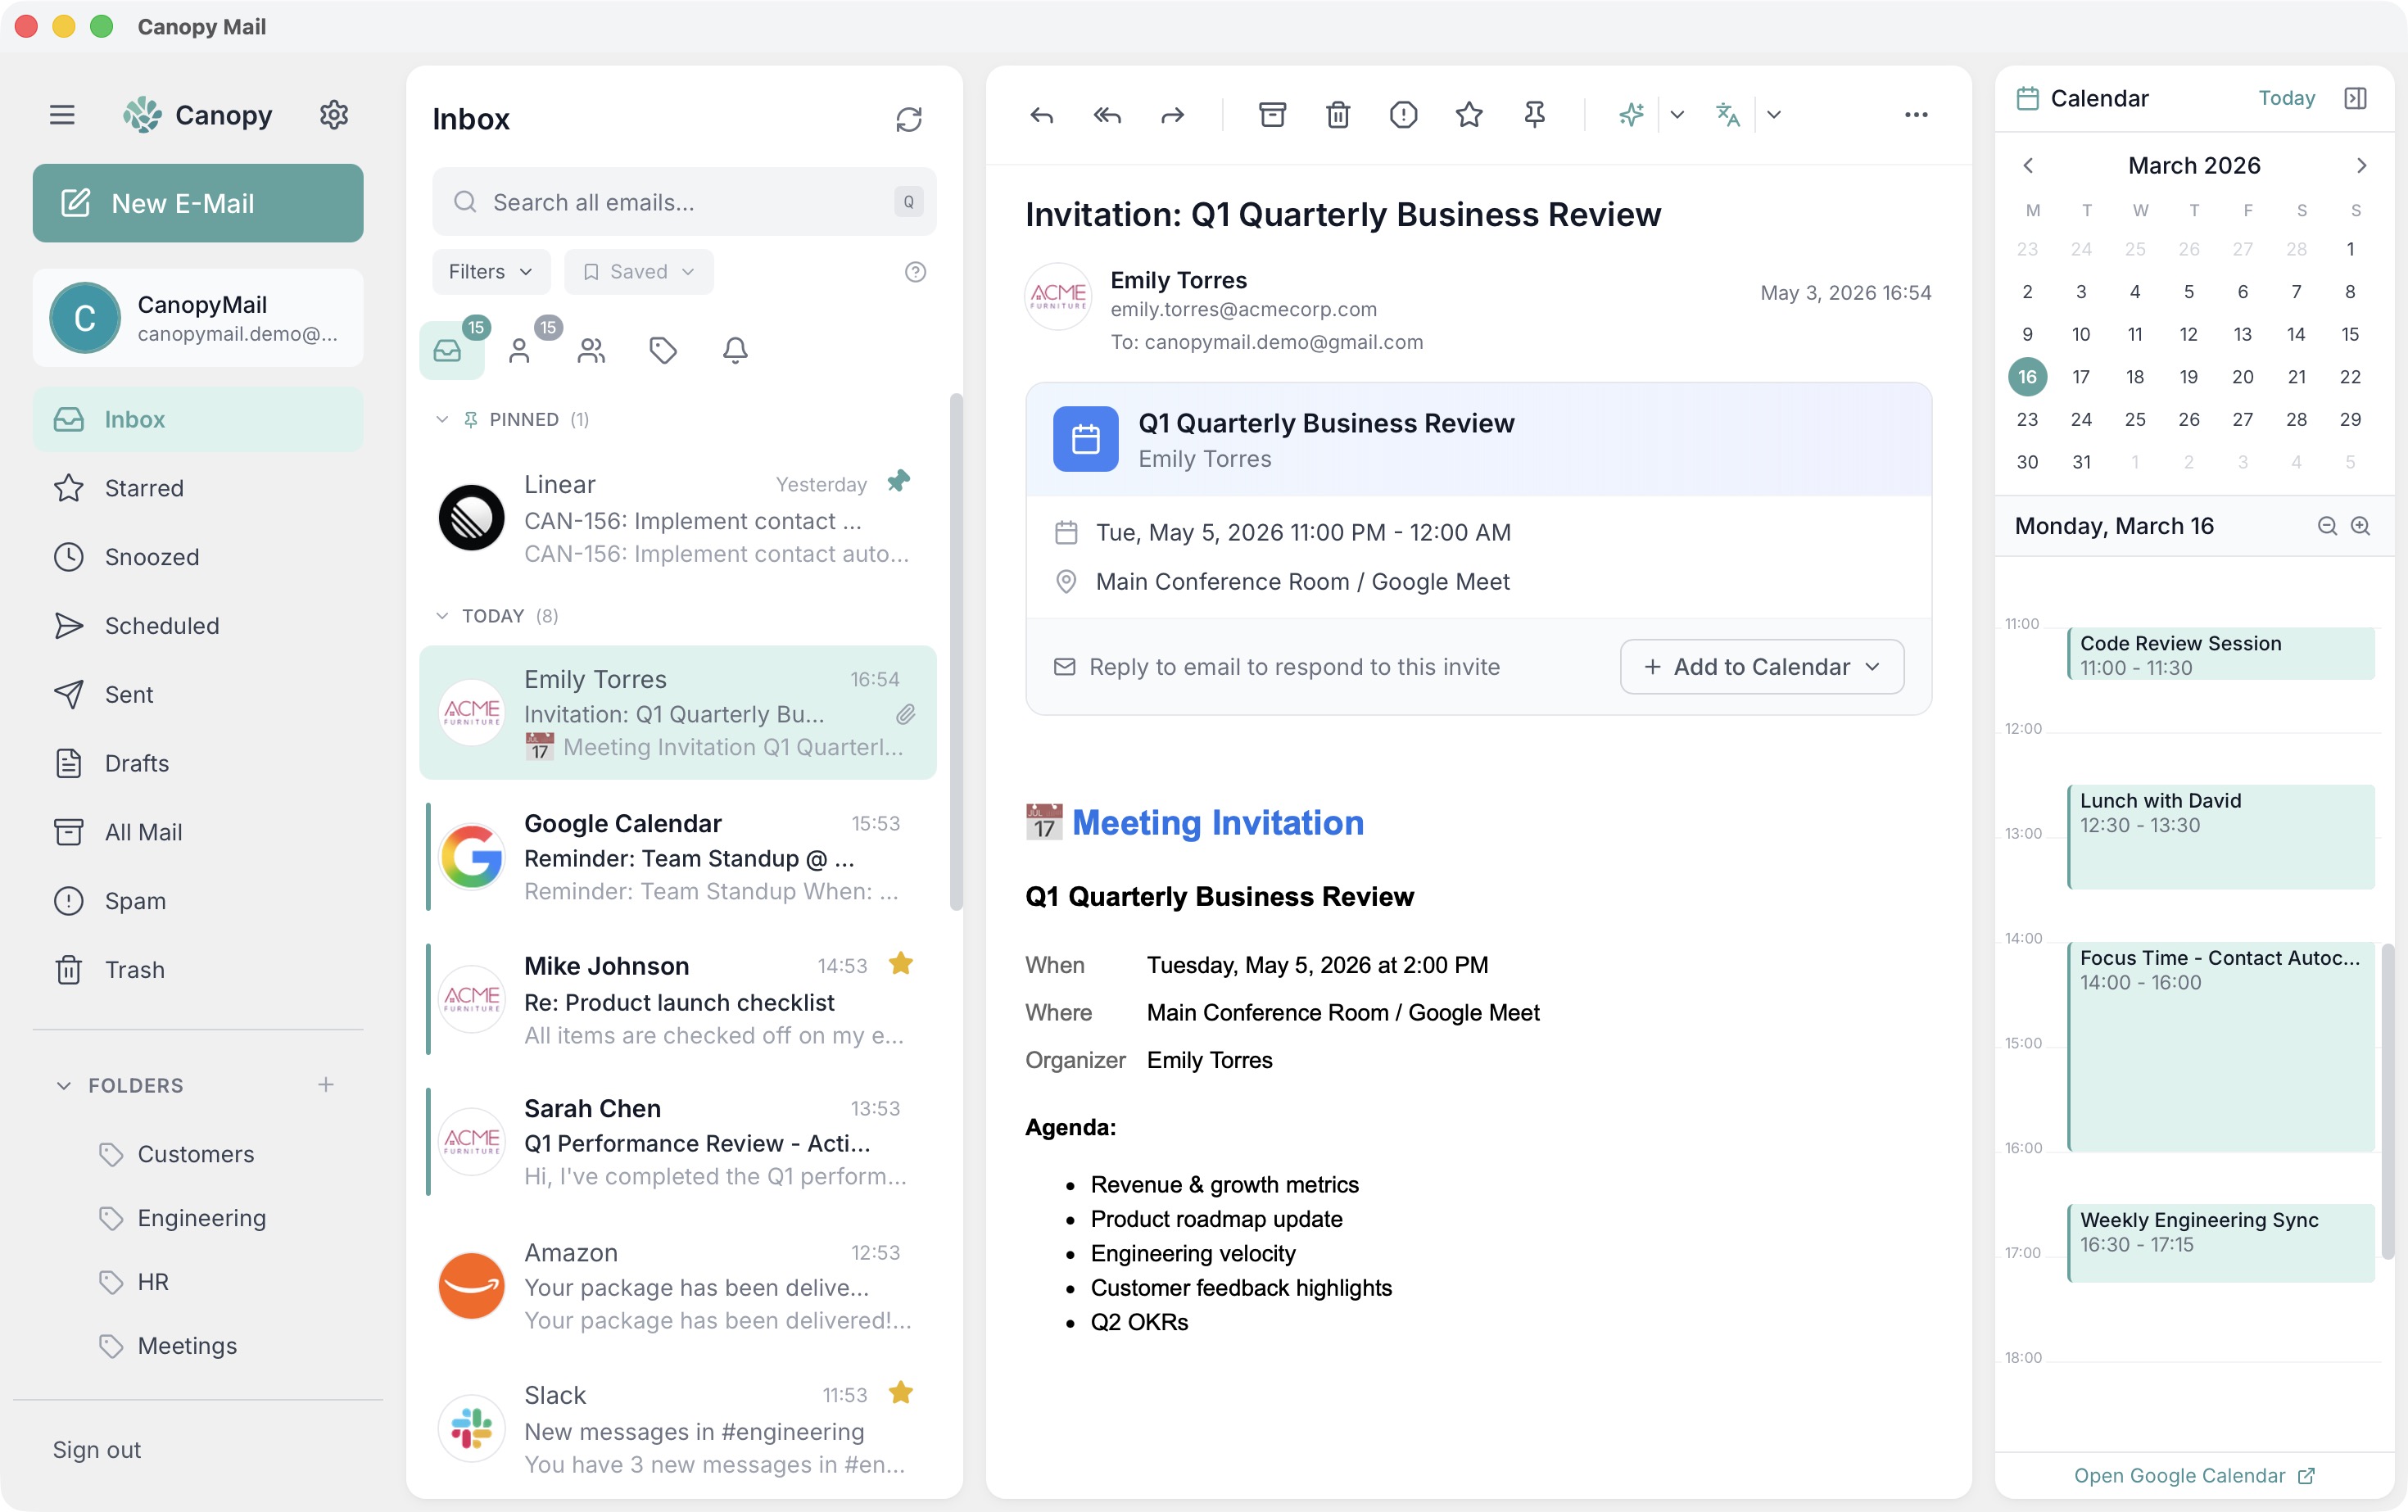2408x1512 pixels.
Task: Open the AI sparkle dropdown arrow
Action: tap(1677, 115)
